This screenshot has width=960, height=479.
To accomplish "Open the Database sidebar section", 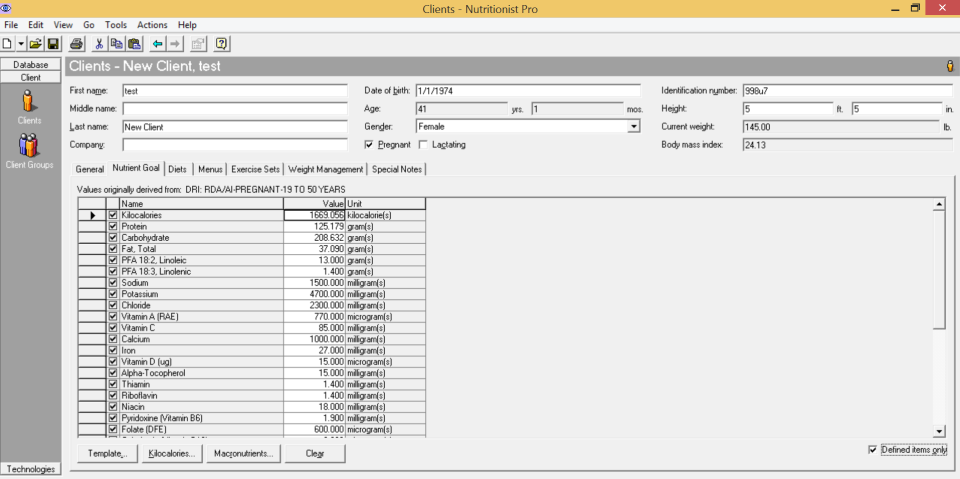I will [31, 64].
